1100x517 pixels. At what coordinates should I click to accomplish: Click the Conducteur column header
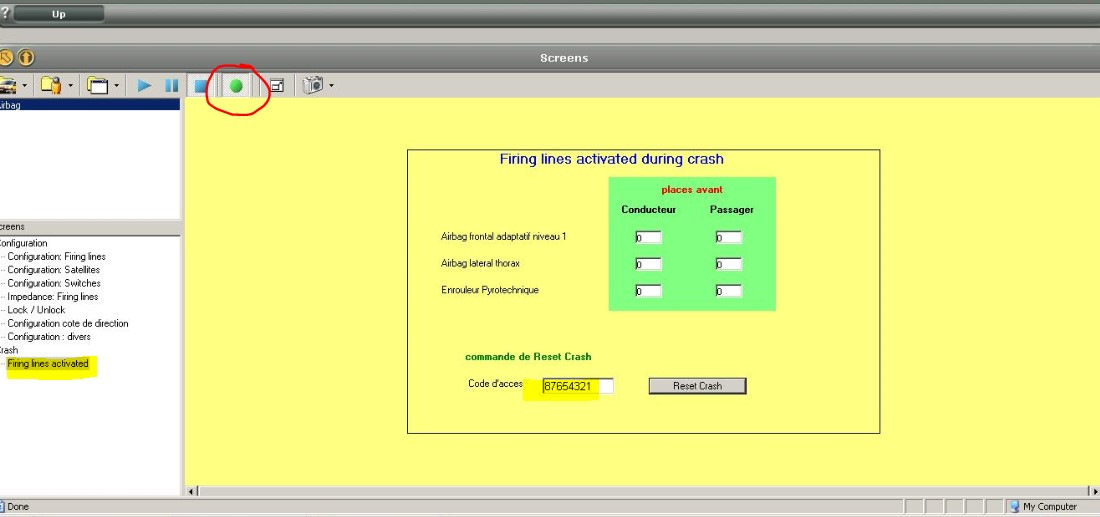(648, 209)
